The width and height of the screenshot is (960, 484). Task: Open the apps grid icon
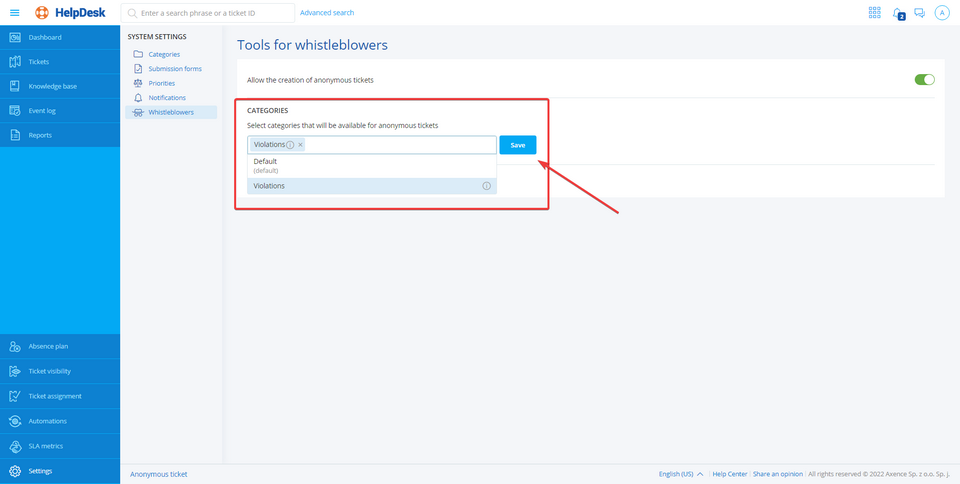874,13
